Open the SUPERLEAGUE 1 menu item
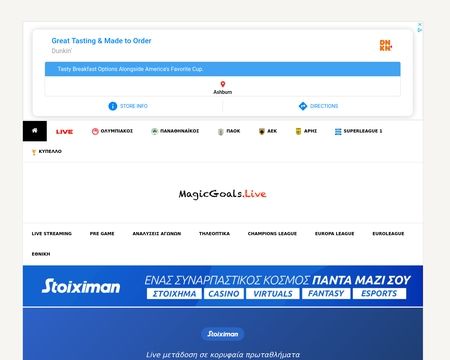Viewport: 450px width, 360px height. click(363, 131)
